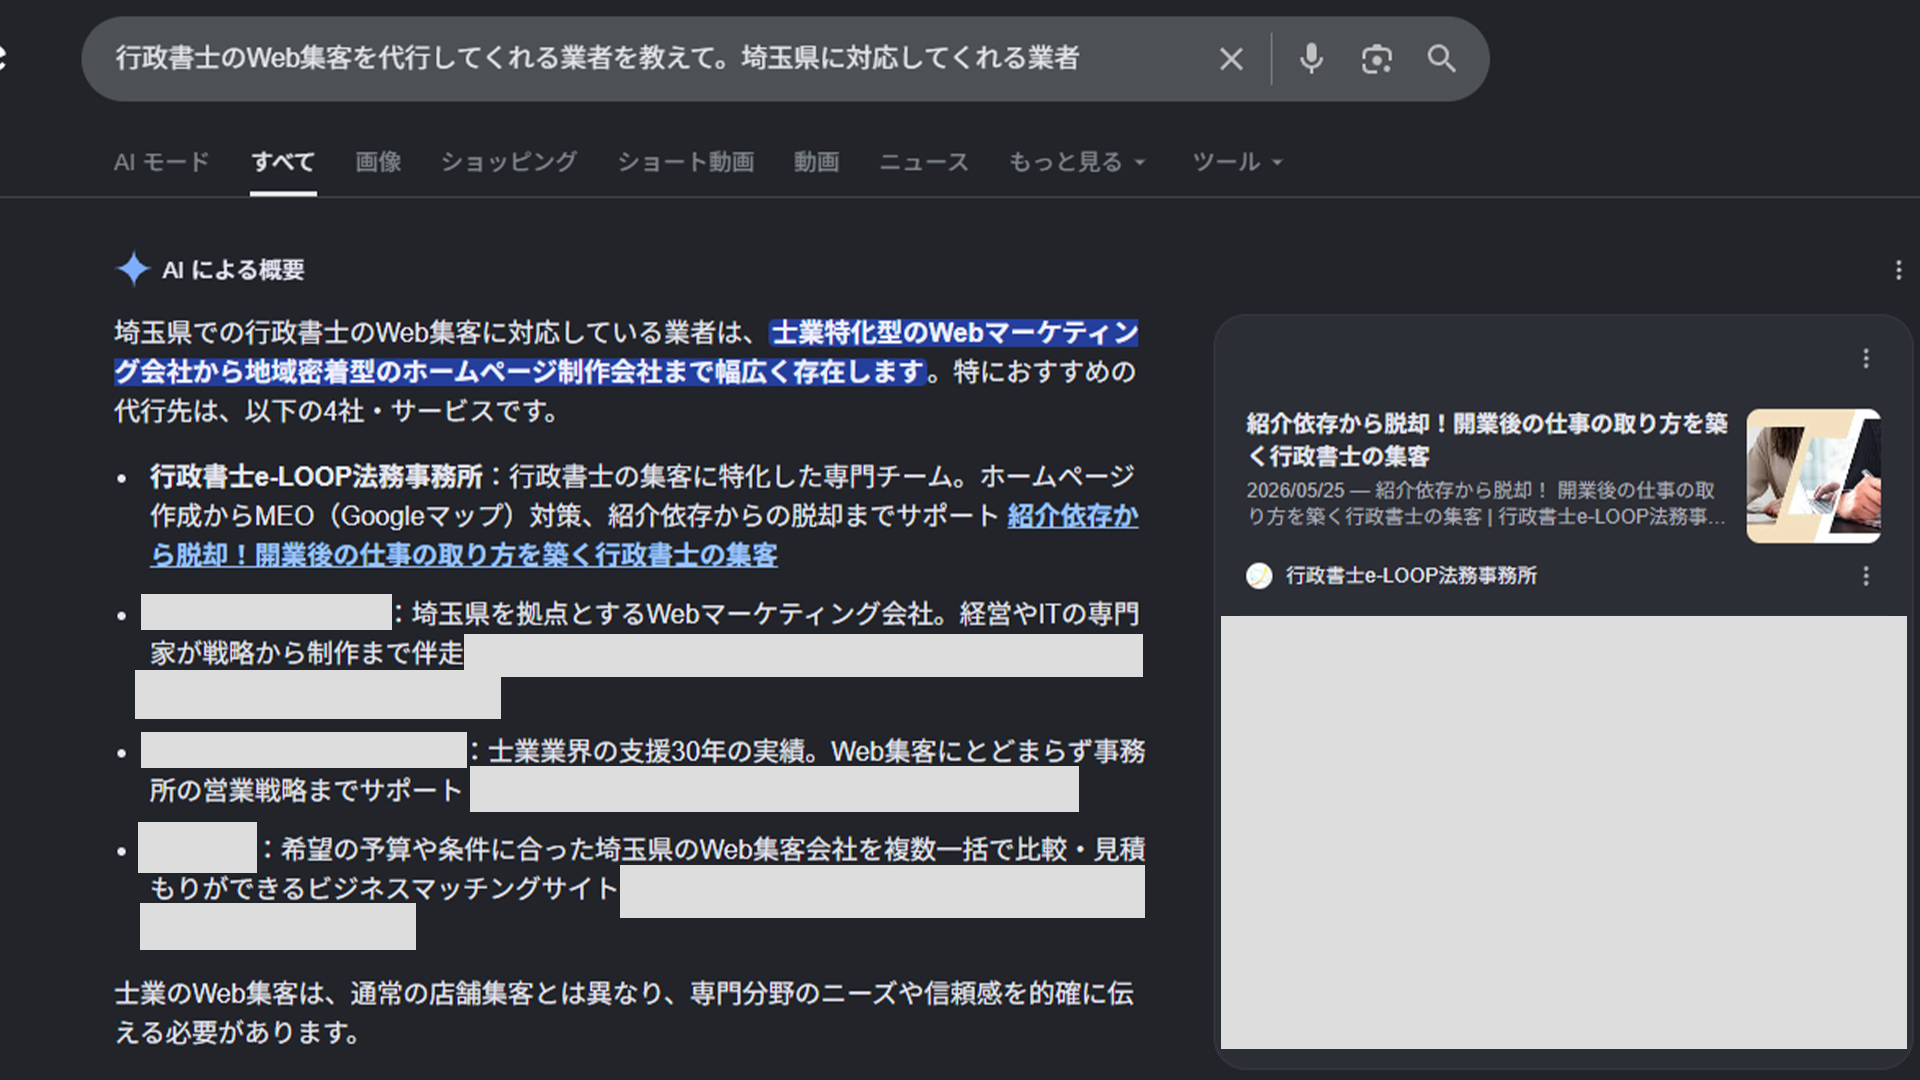Go to the ニュース tab

[924, 162]
